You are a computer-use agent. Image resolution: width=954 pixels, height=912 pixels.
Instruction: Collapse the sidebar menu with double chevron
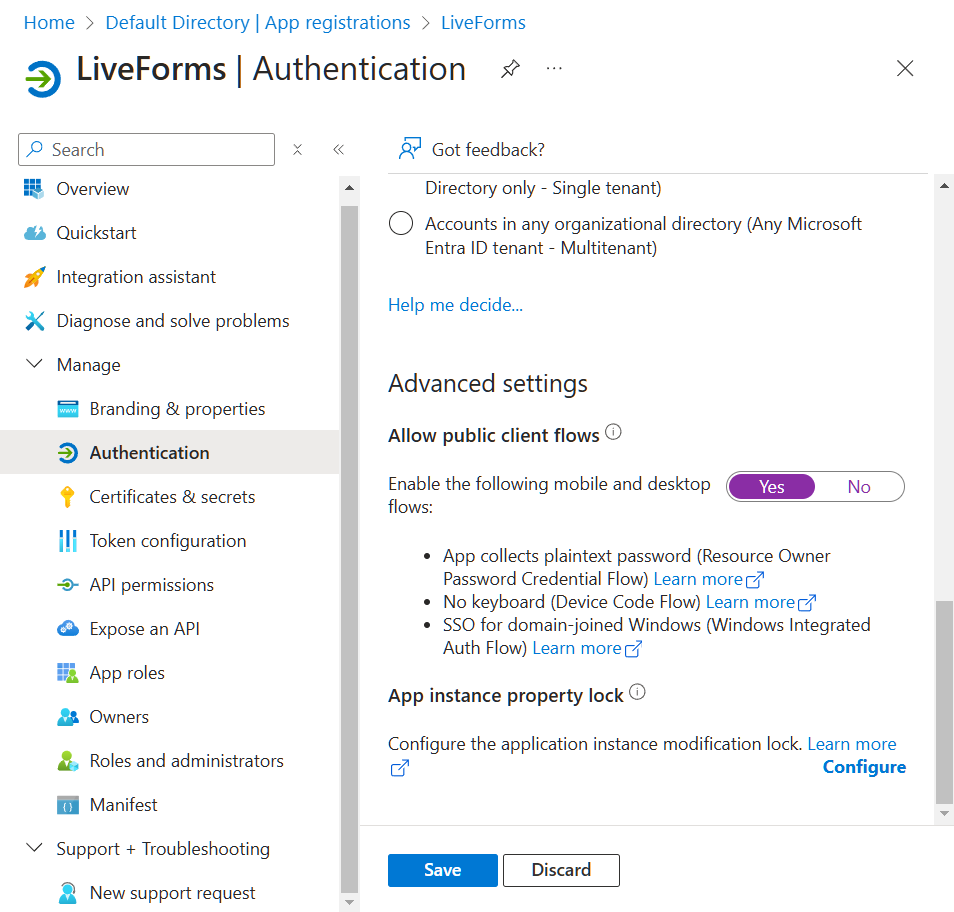coord(338,150)
